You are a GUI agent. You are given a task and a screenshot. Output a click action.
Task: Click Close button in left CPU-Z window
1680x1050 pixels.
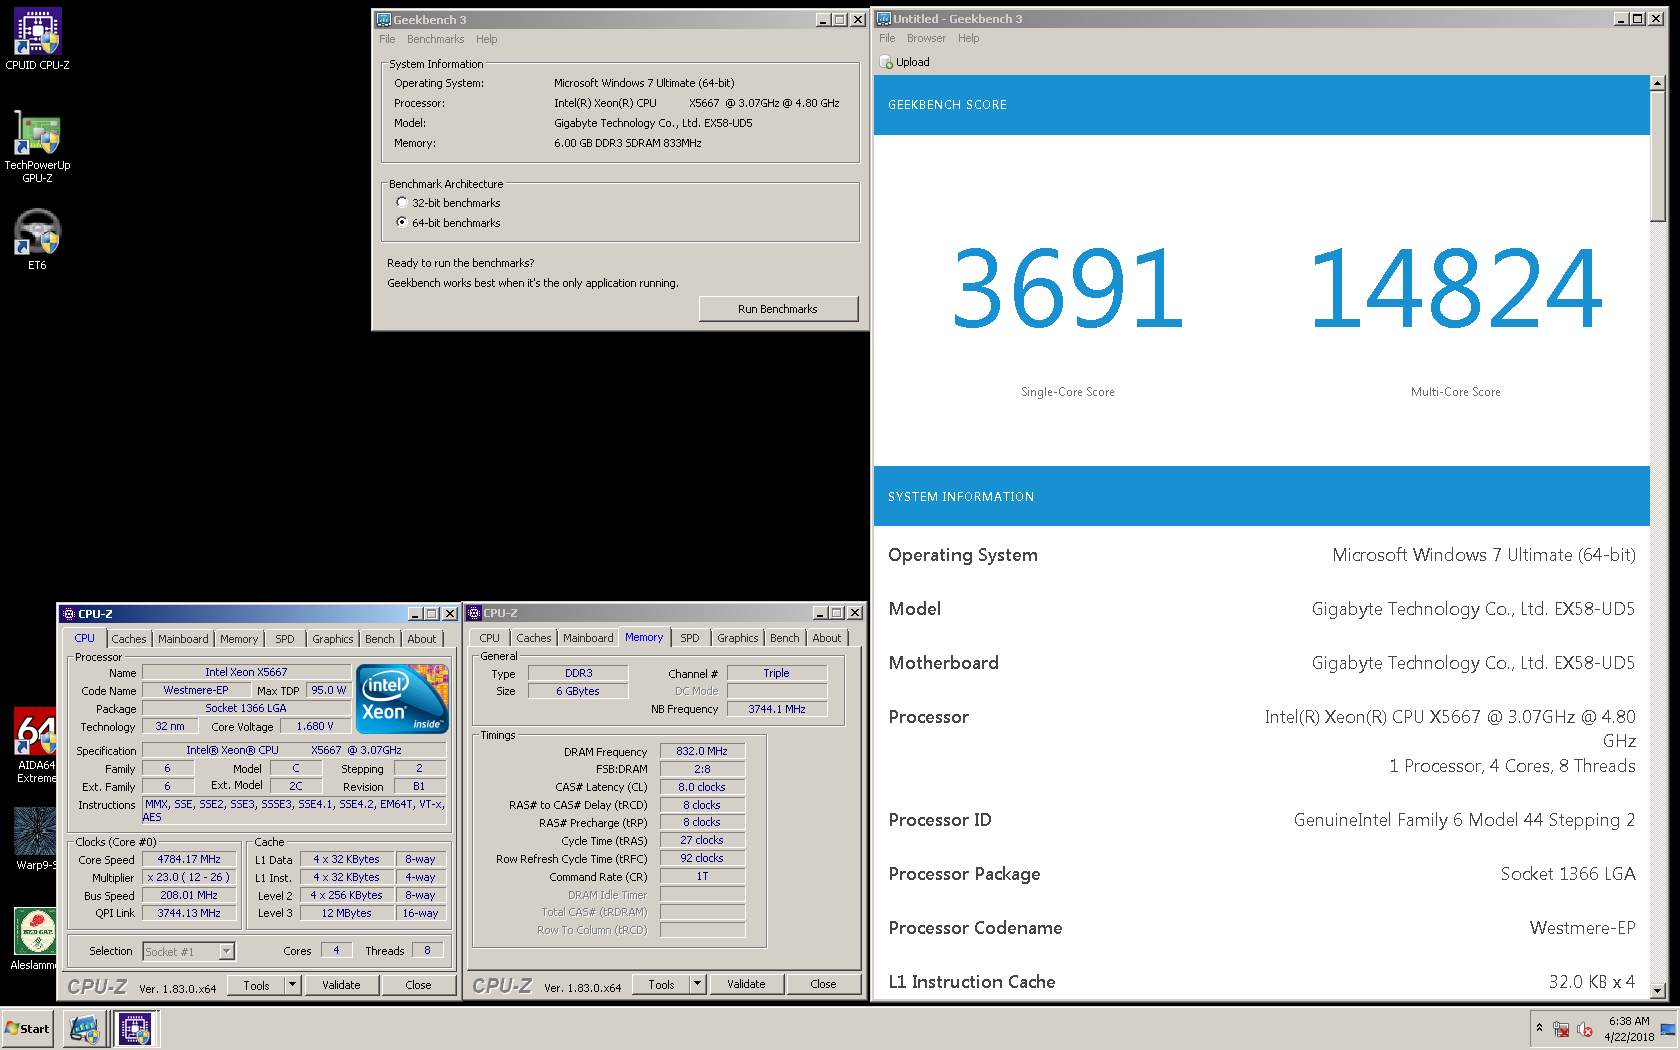click(418, 985)
